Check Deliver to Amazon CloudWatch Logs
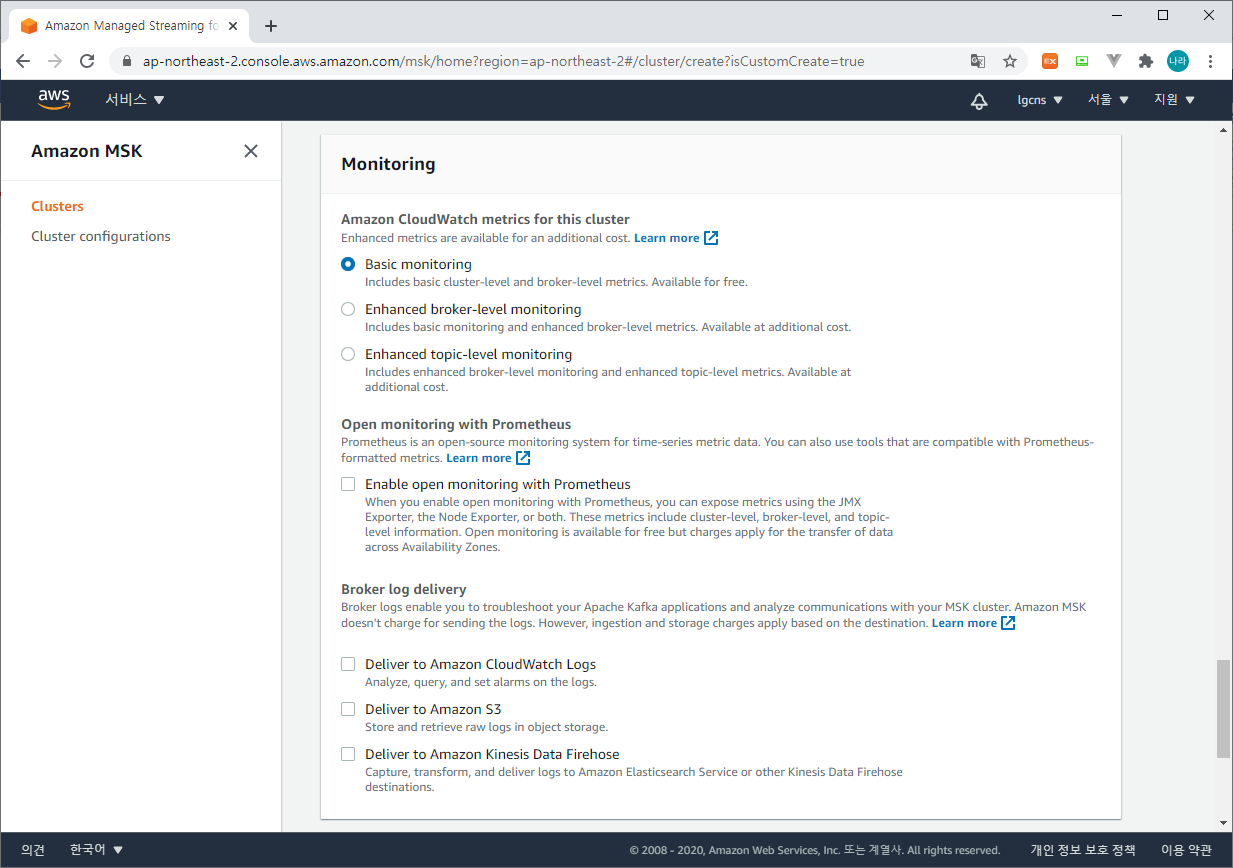 click(348, 664)
